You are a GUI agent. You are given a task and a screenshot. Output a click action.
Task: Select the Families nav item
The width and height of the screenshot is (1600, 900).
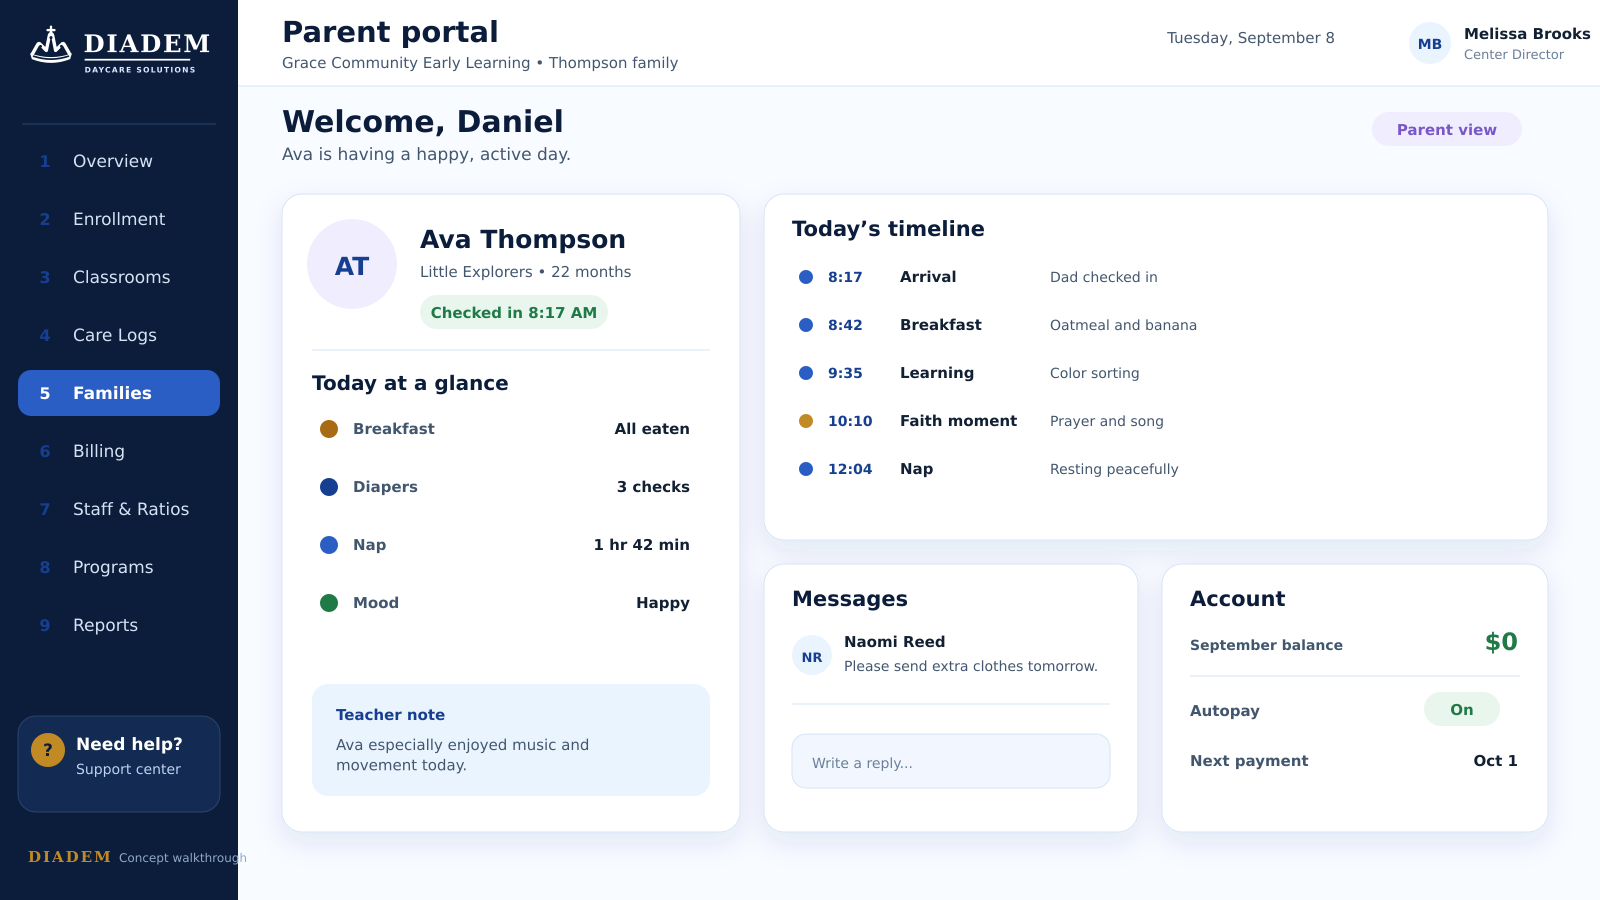(119, 393)
